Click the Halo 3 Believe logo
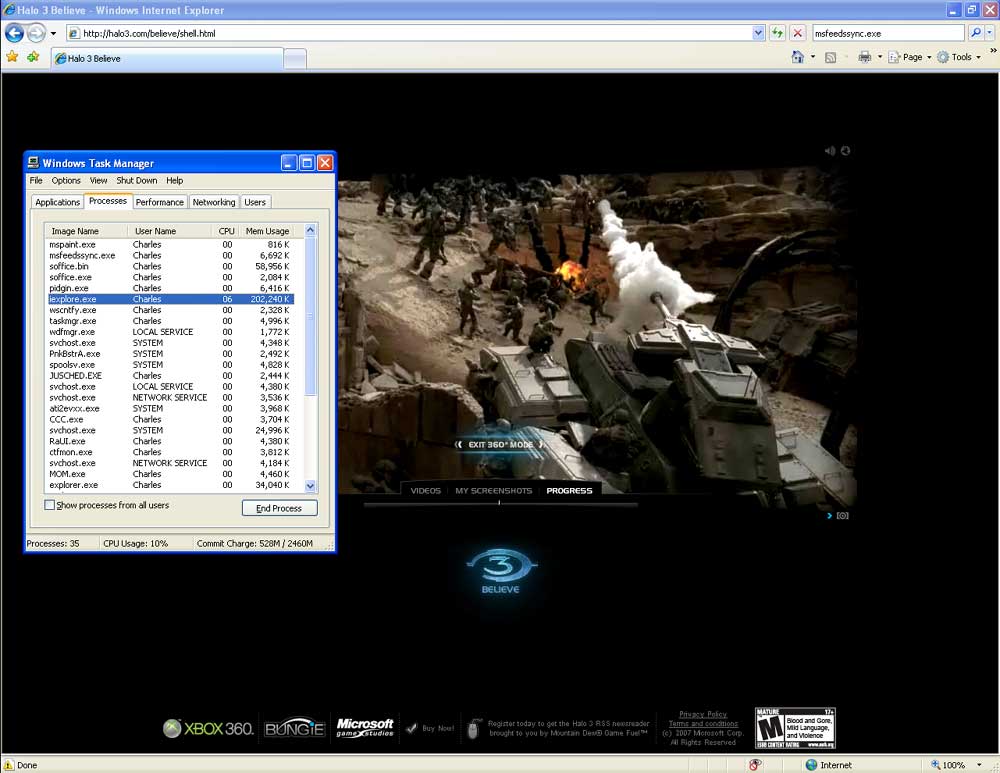Viewport: 1000px width, 773px height. [x=501, y=571]
